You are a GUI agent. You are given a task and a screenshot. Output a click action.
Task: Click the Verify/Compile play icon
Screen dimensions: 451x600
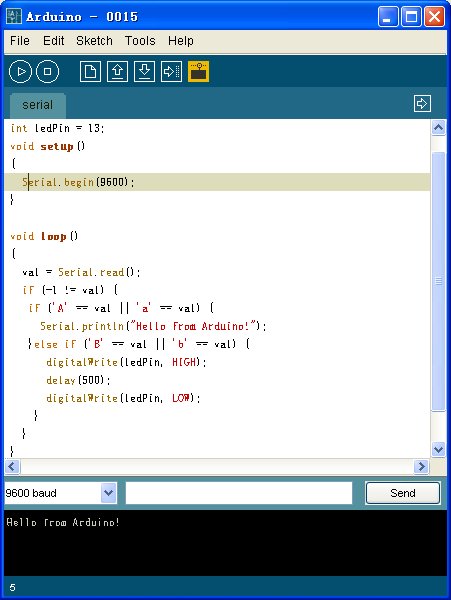coord(20,72)
